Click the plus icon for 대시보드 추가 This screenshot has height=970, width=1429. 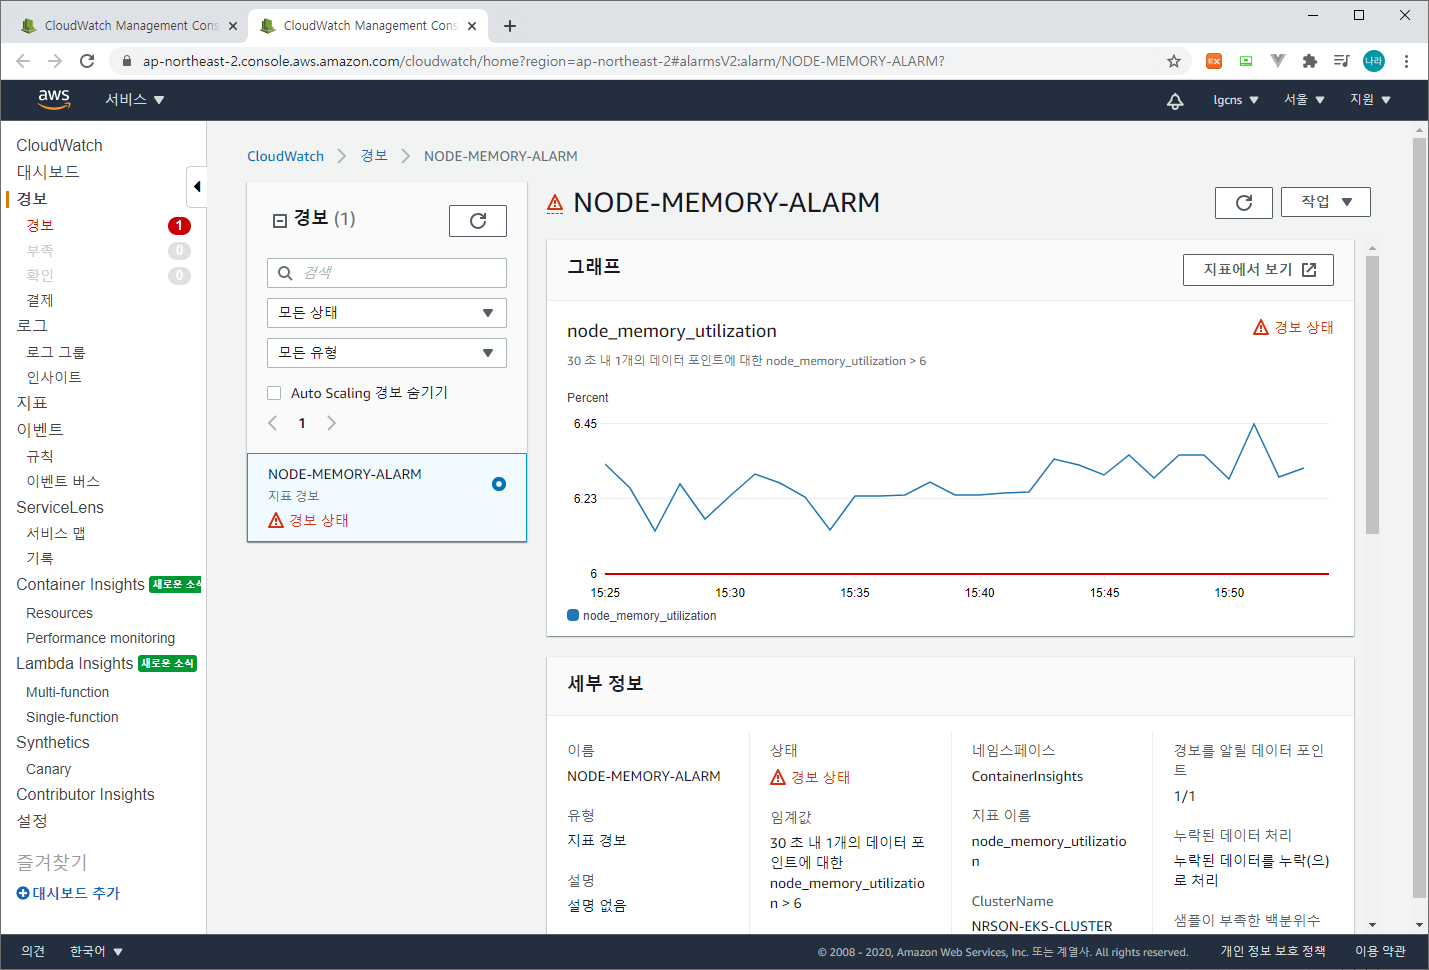tap(23, 893)
